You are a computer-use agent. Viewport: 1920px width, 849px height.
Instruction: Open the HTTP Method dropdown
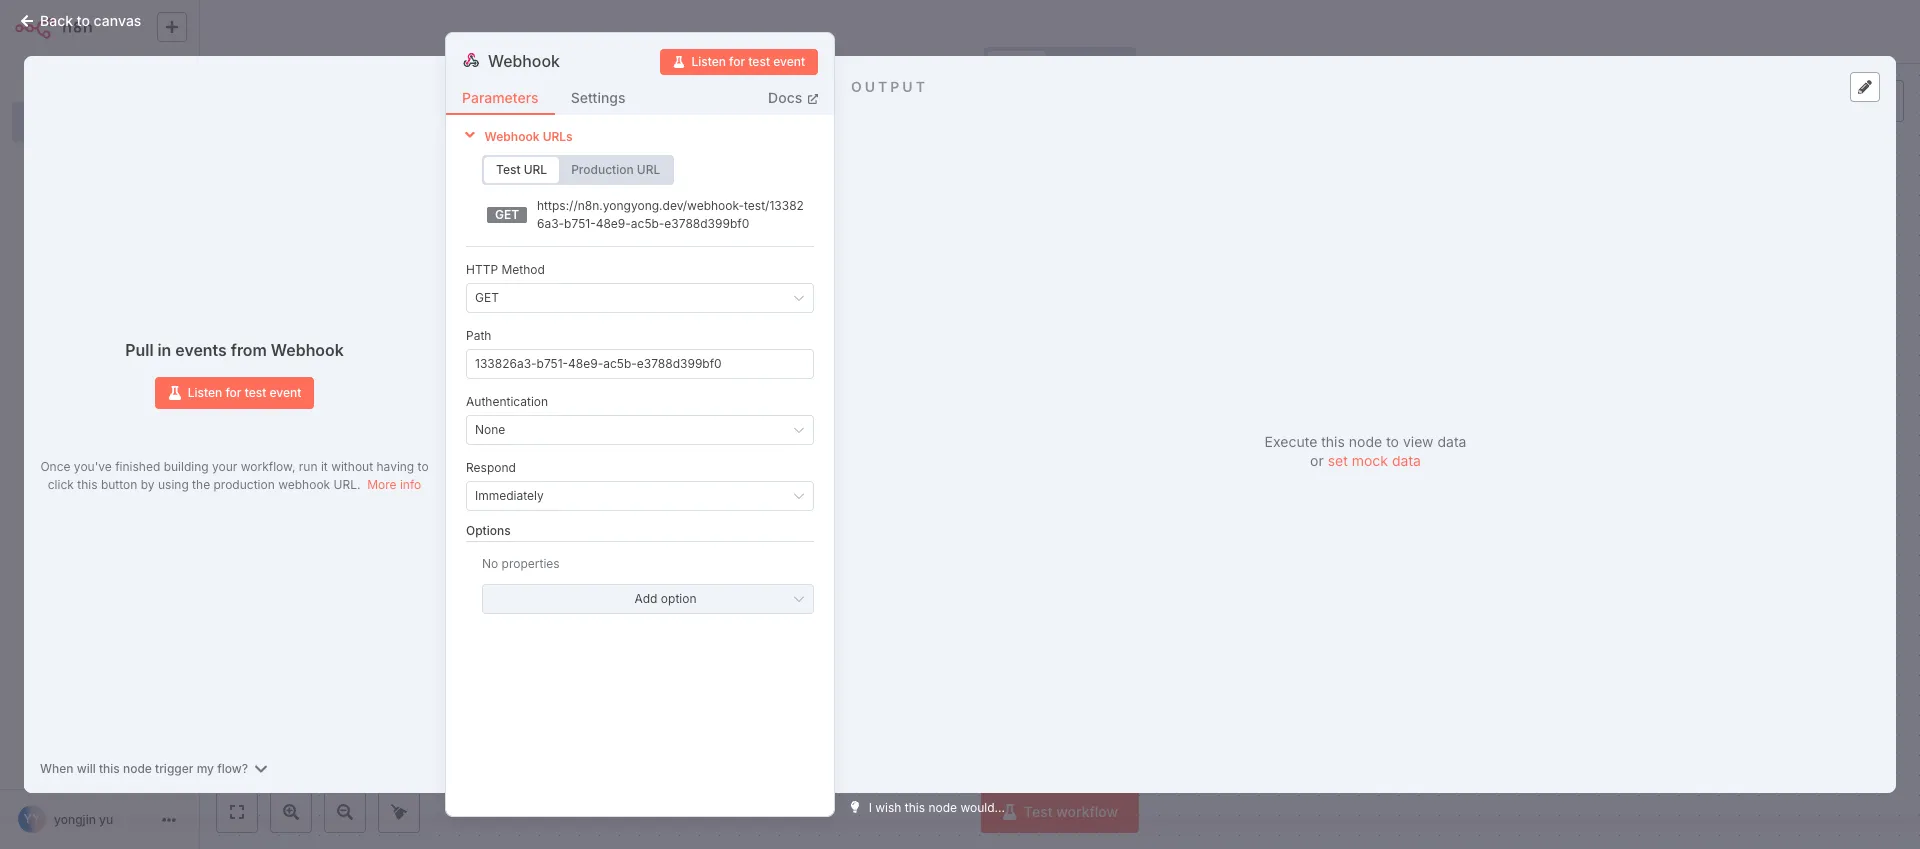coord(639,298)
